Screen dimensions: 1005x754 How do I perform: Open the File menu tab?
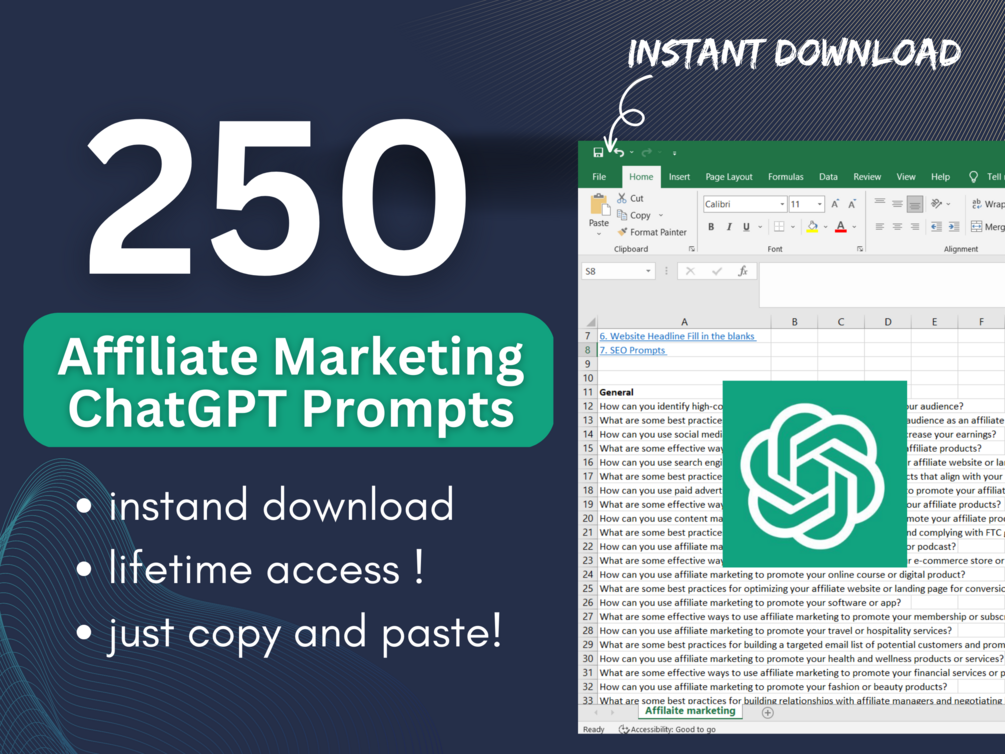pos(599,177)
